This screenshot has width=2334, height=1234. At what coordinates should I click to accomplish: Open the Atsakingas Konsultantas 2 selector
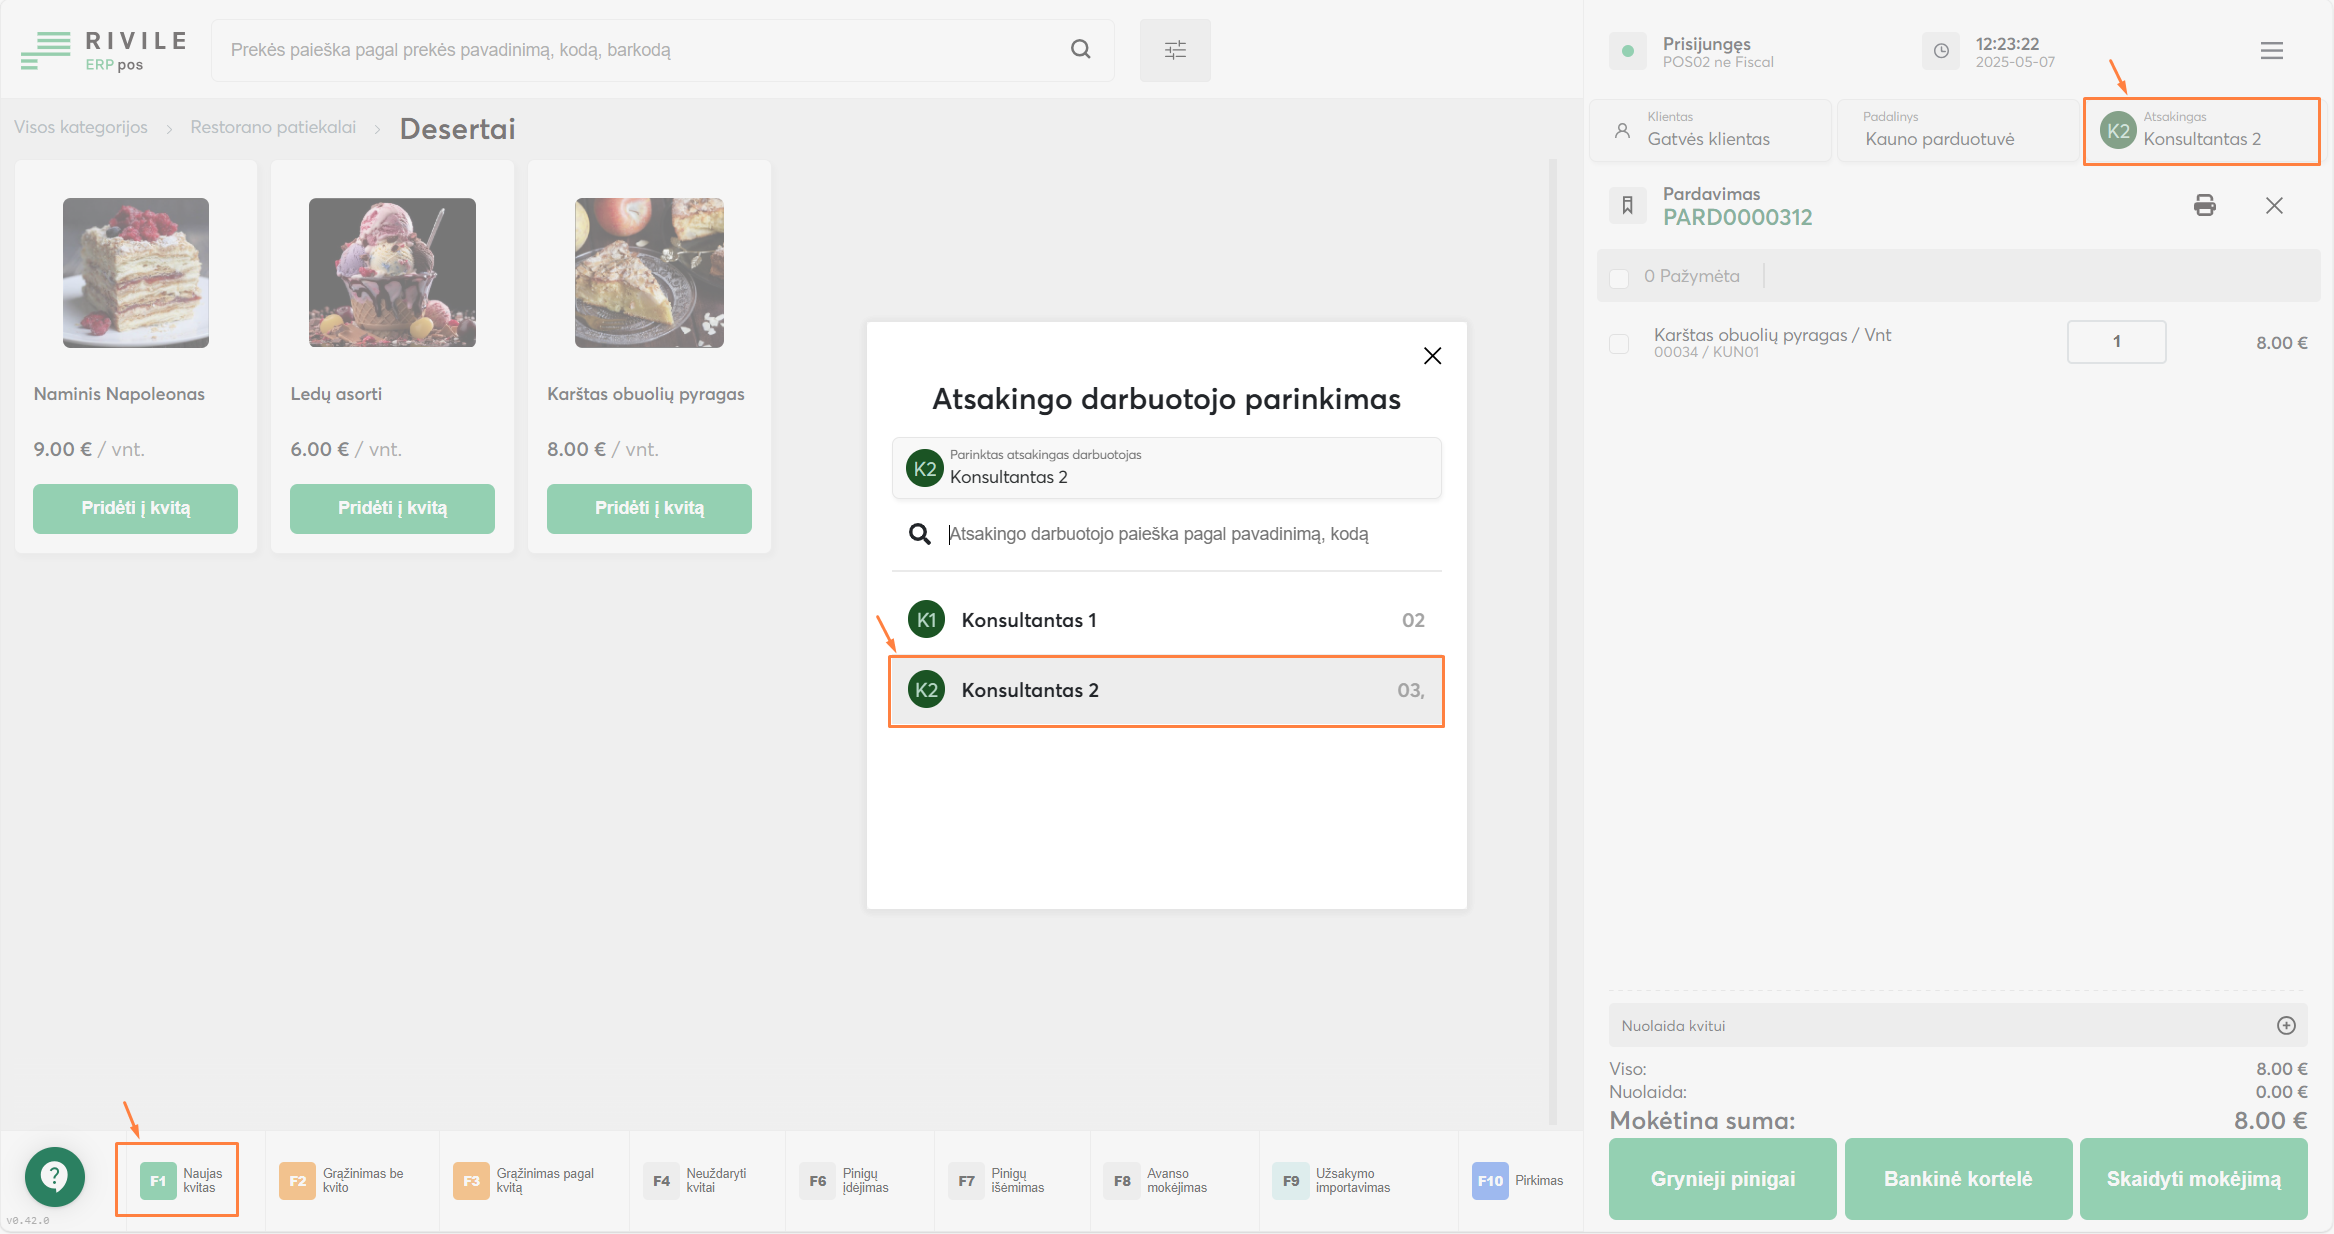2201,130
